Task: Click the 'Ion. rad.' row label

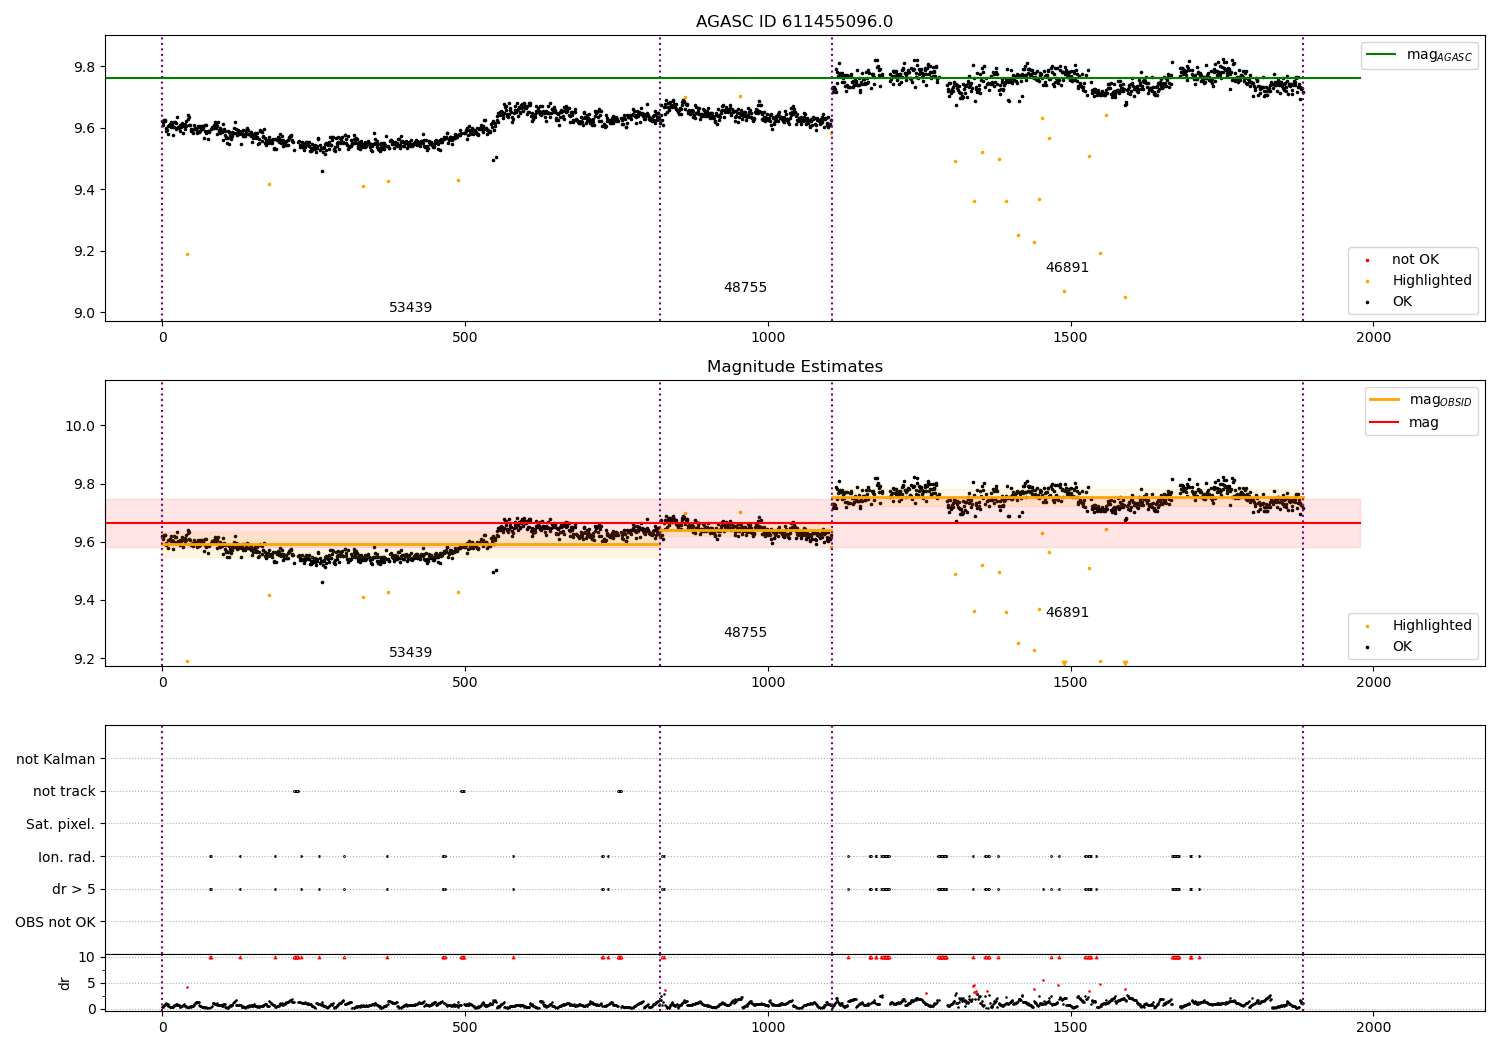Action: [x=67, y=857]
